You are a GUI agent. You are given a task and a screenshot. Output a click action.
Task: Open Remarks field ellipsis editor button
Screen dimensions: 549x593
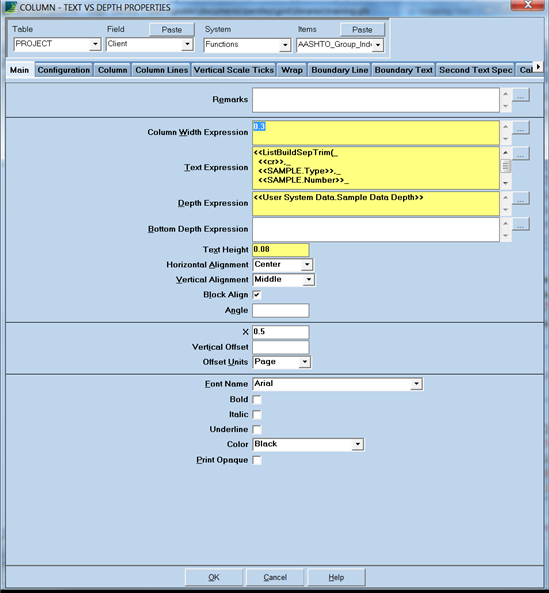pos(521,95)
